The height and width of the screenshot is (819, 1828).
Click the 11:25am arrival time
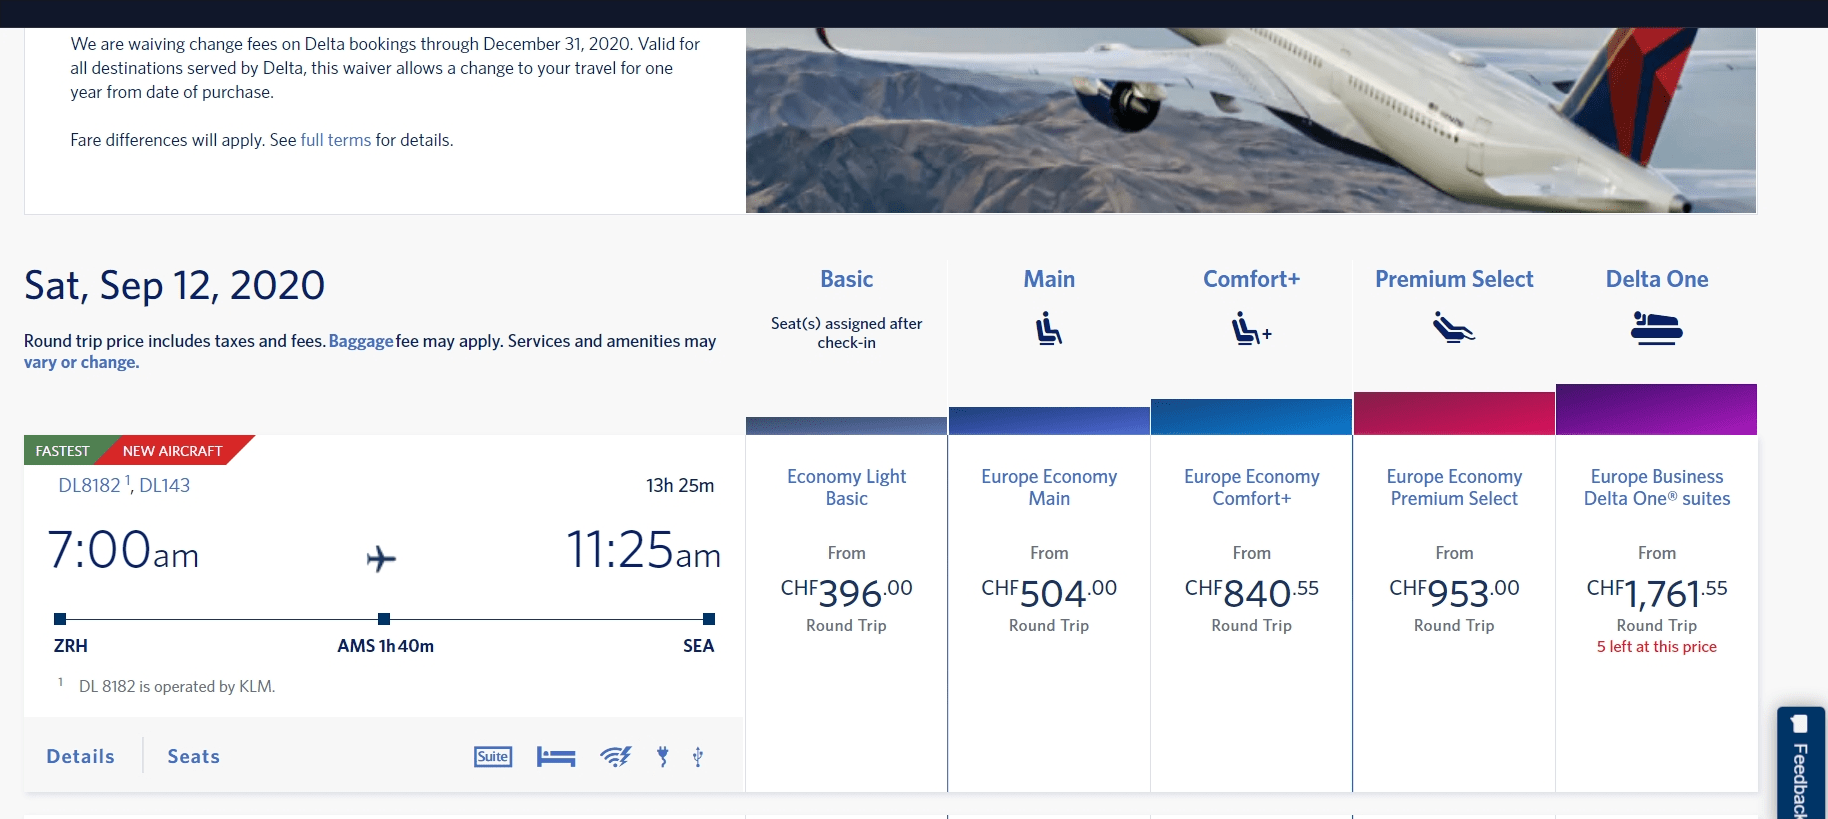(x=644, y=551)
